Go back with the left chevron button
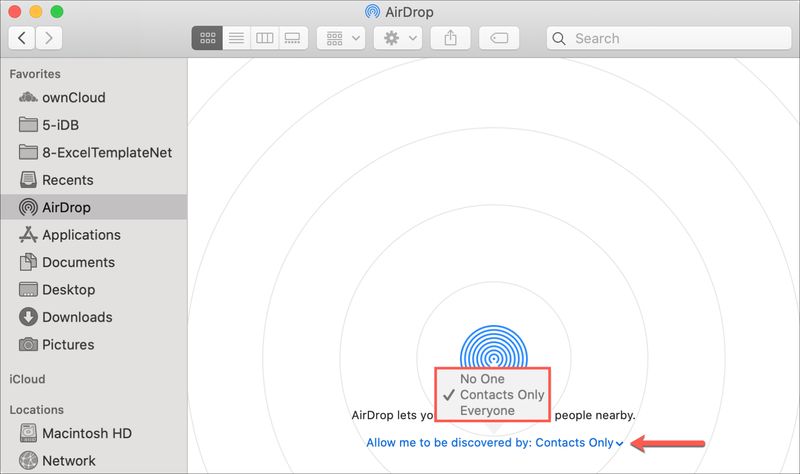 pos(22,38)
